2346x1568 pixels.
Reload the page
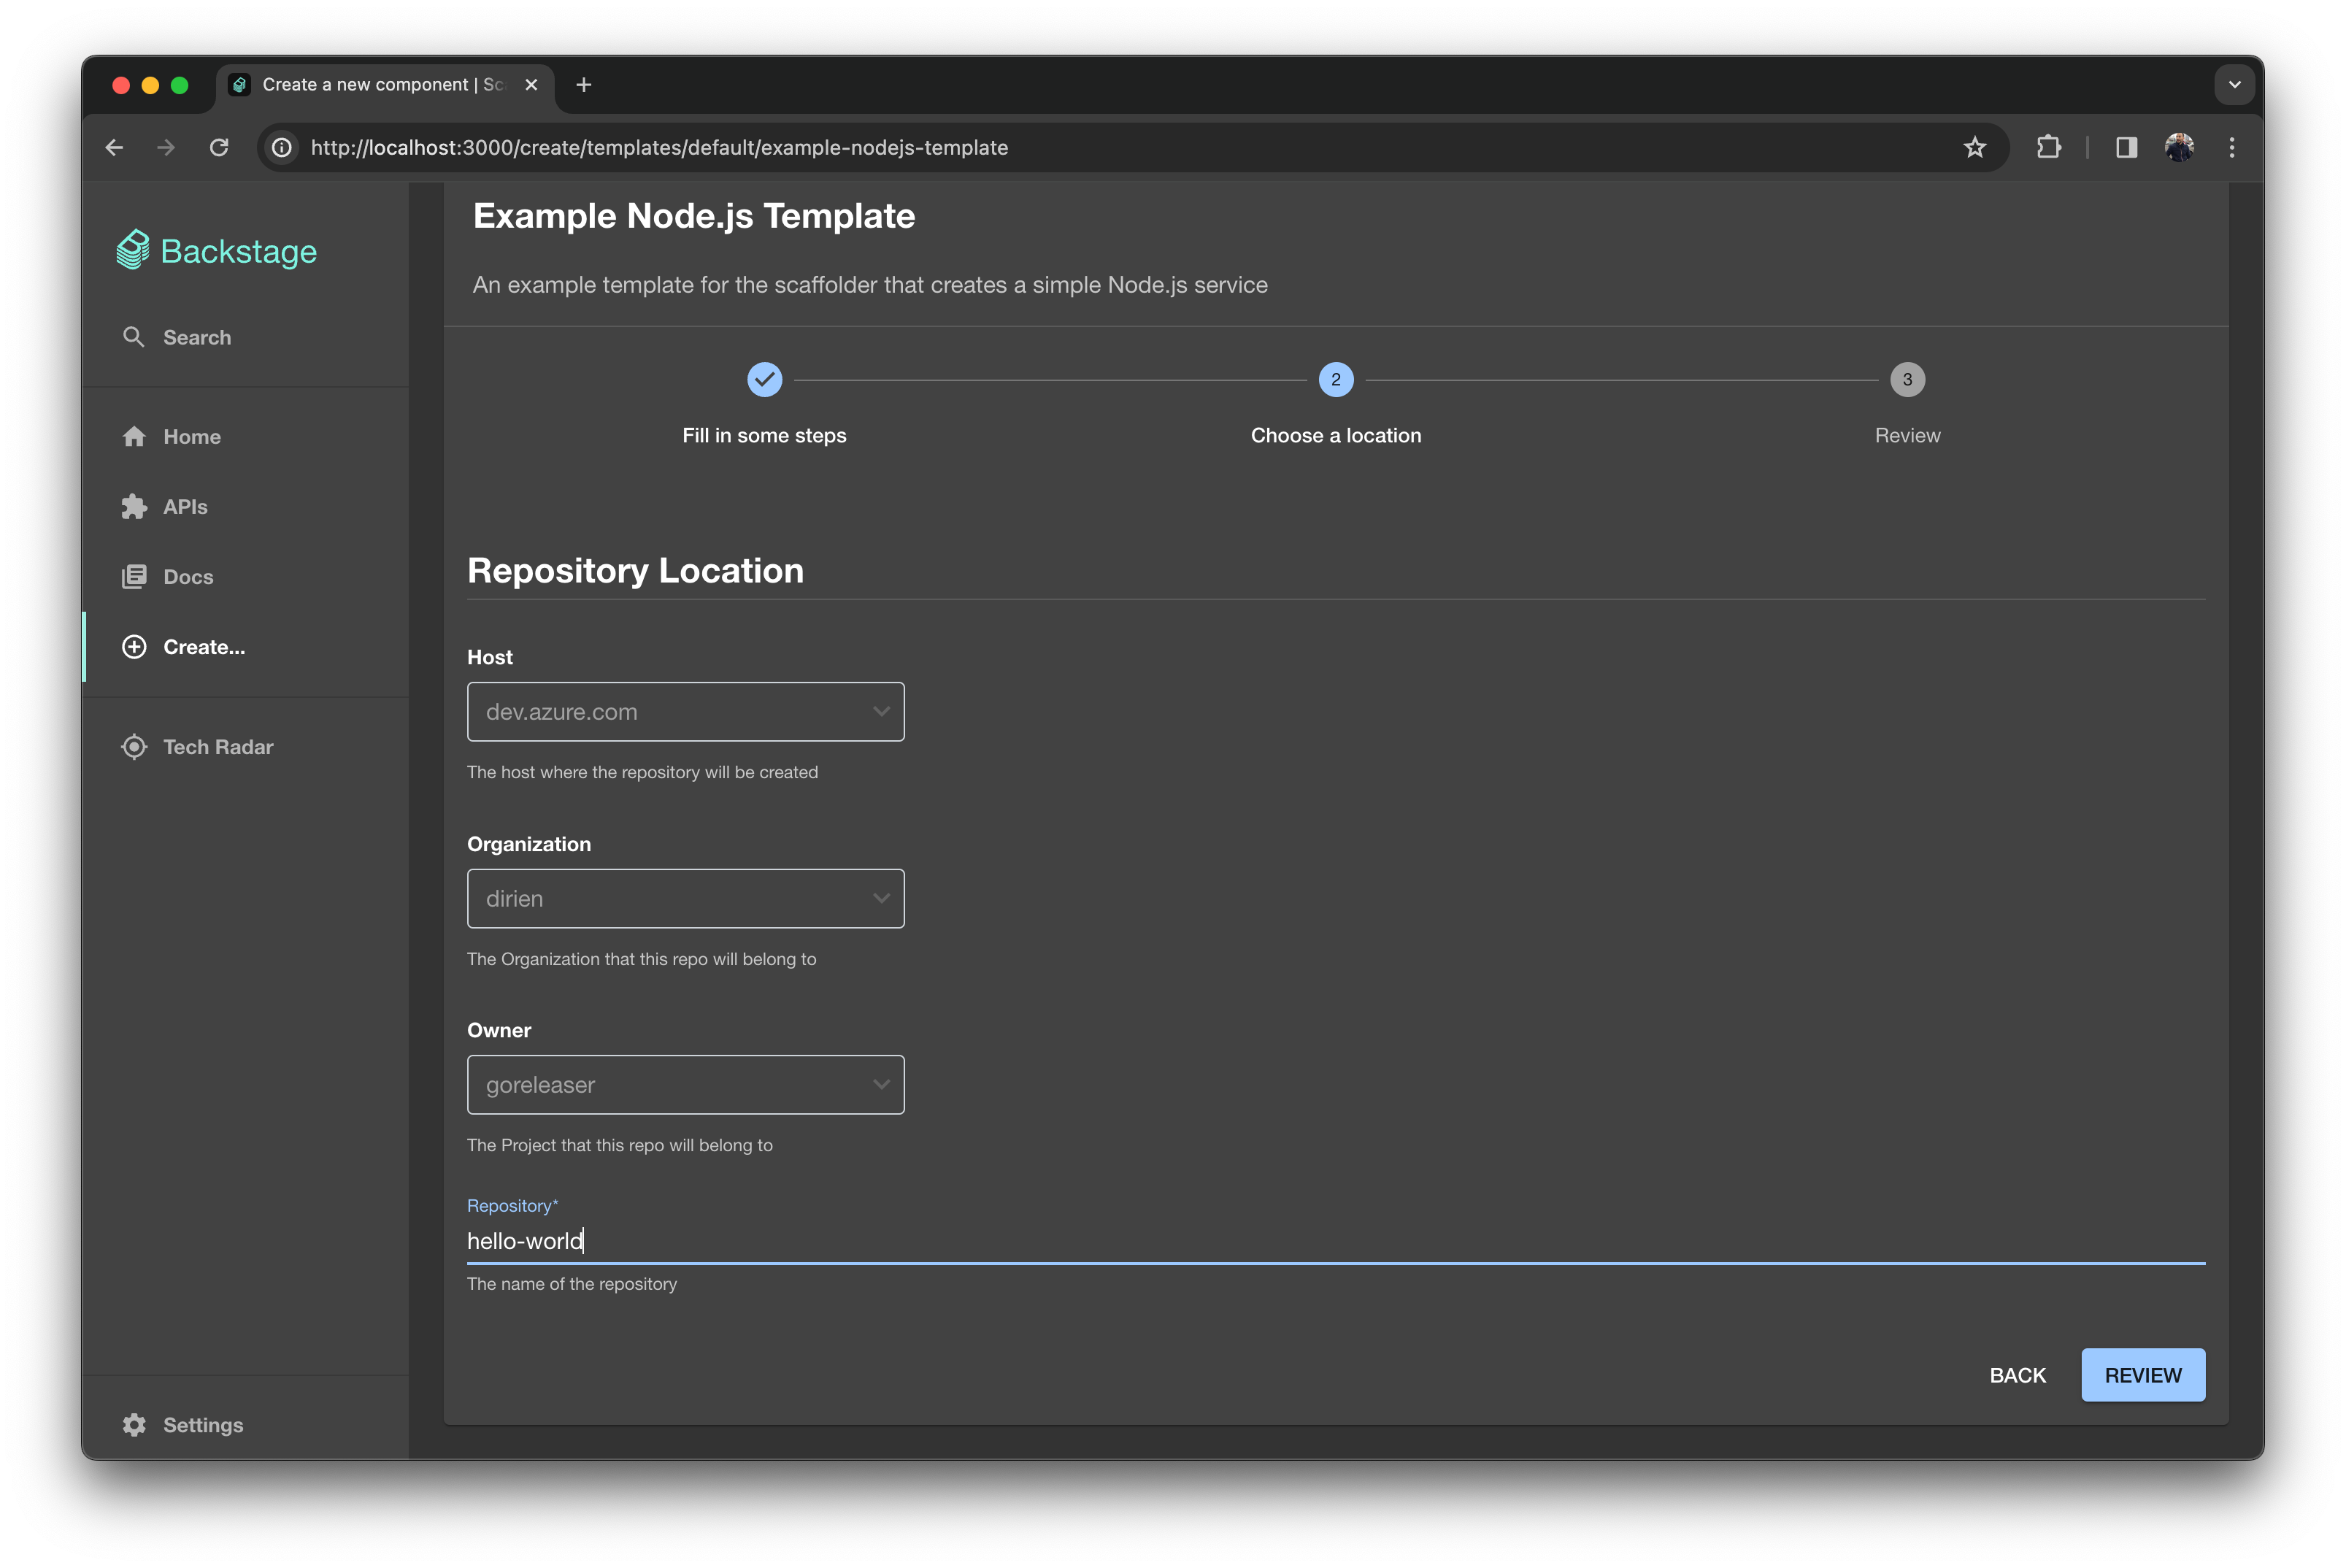[219, 148]
